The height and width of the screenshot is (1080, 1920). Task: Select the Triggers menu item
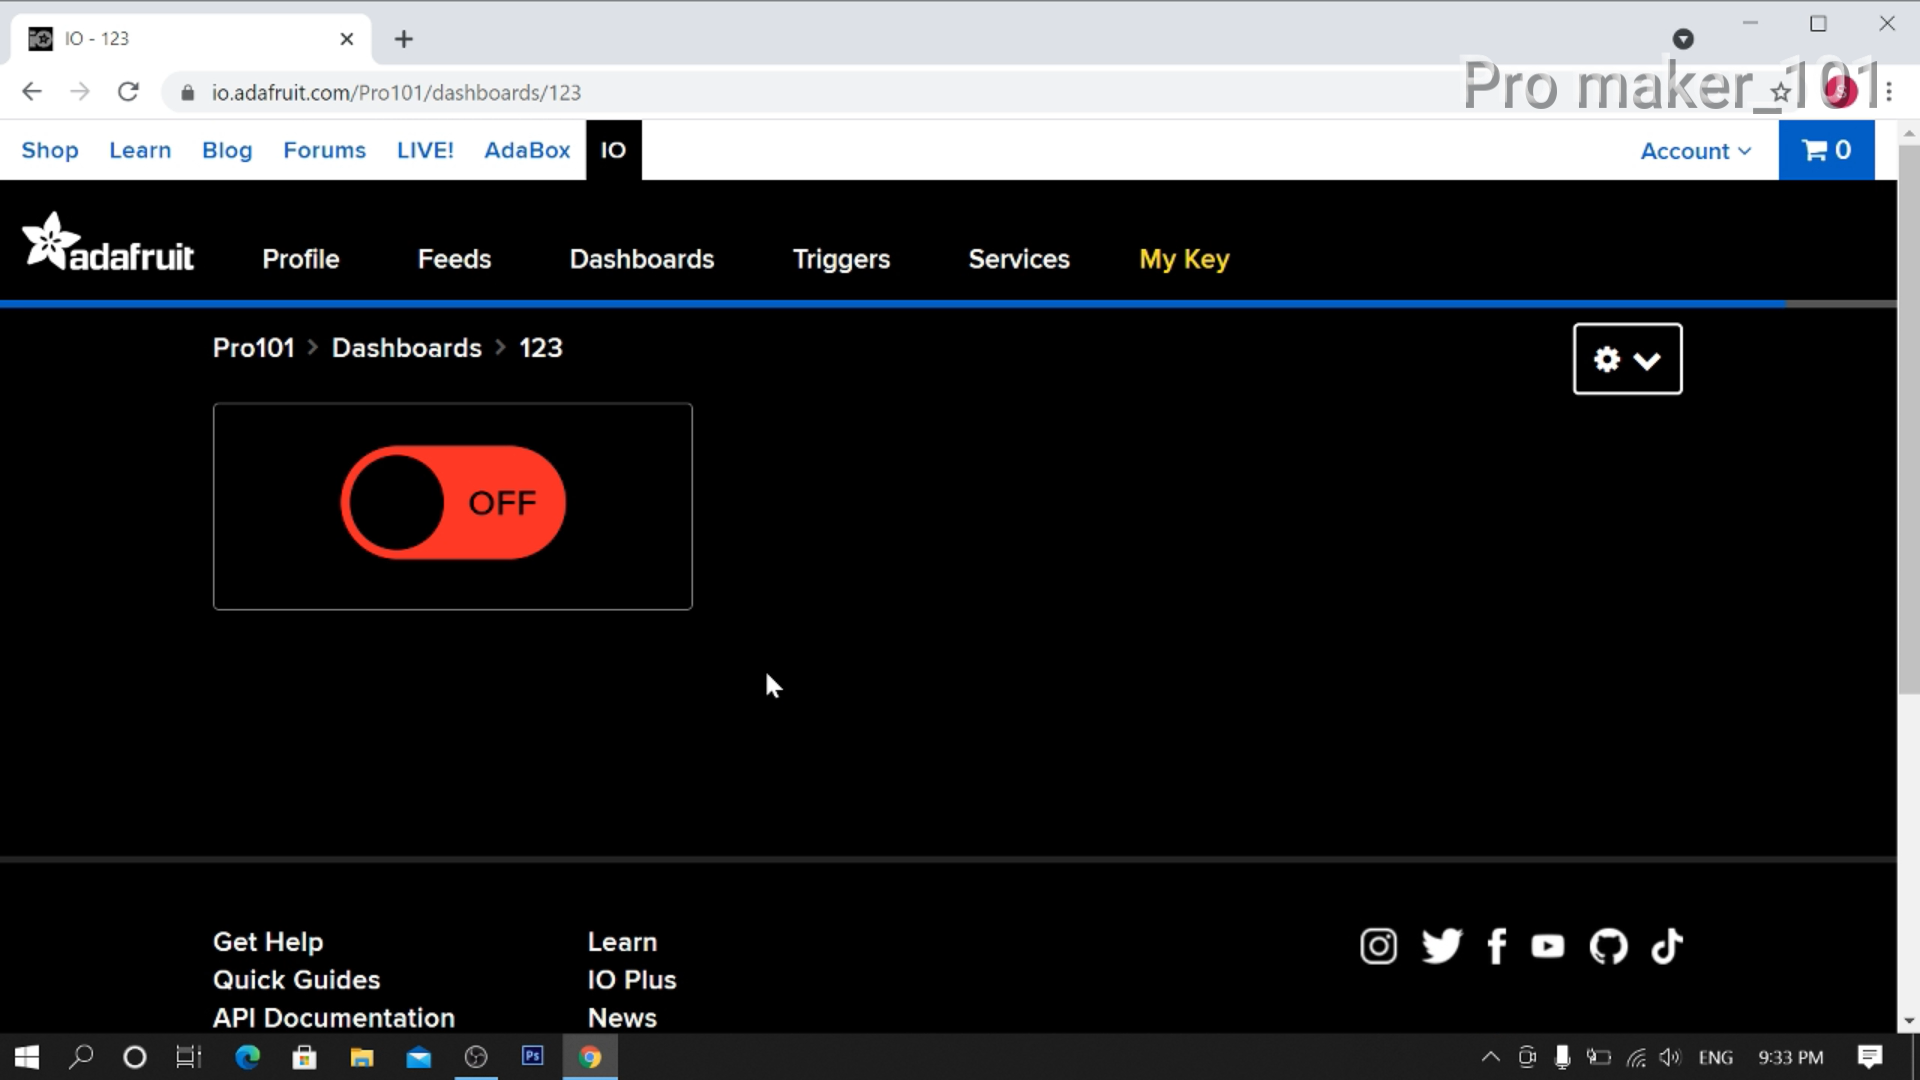pos(841,259)
